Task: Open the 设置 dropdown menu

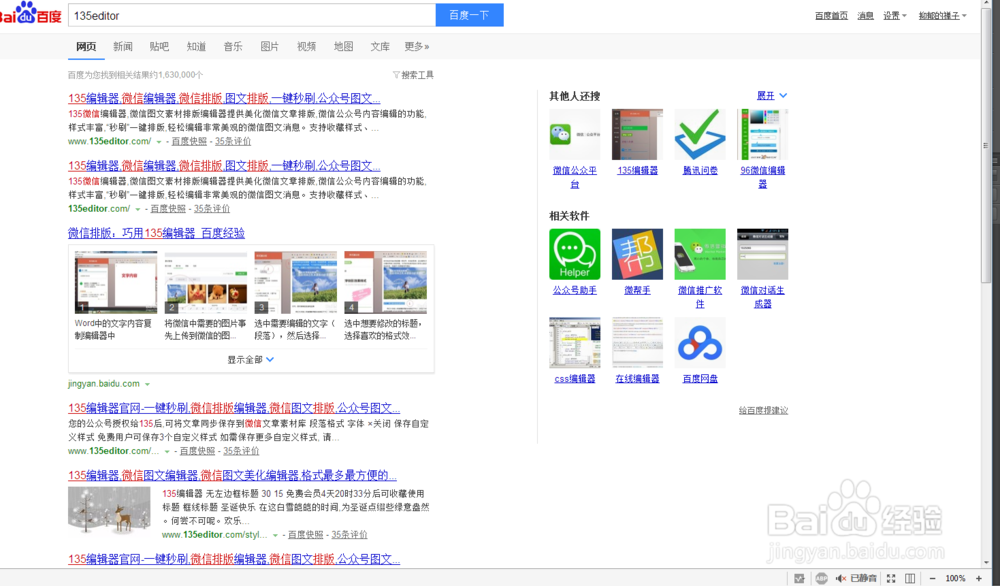Action: tap(894, 16)
